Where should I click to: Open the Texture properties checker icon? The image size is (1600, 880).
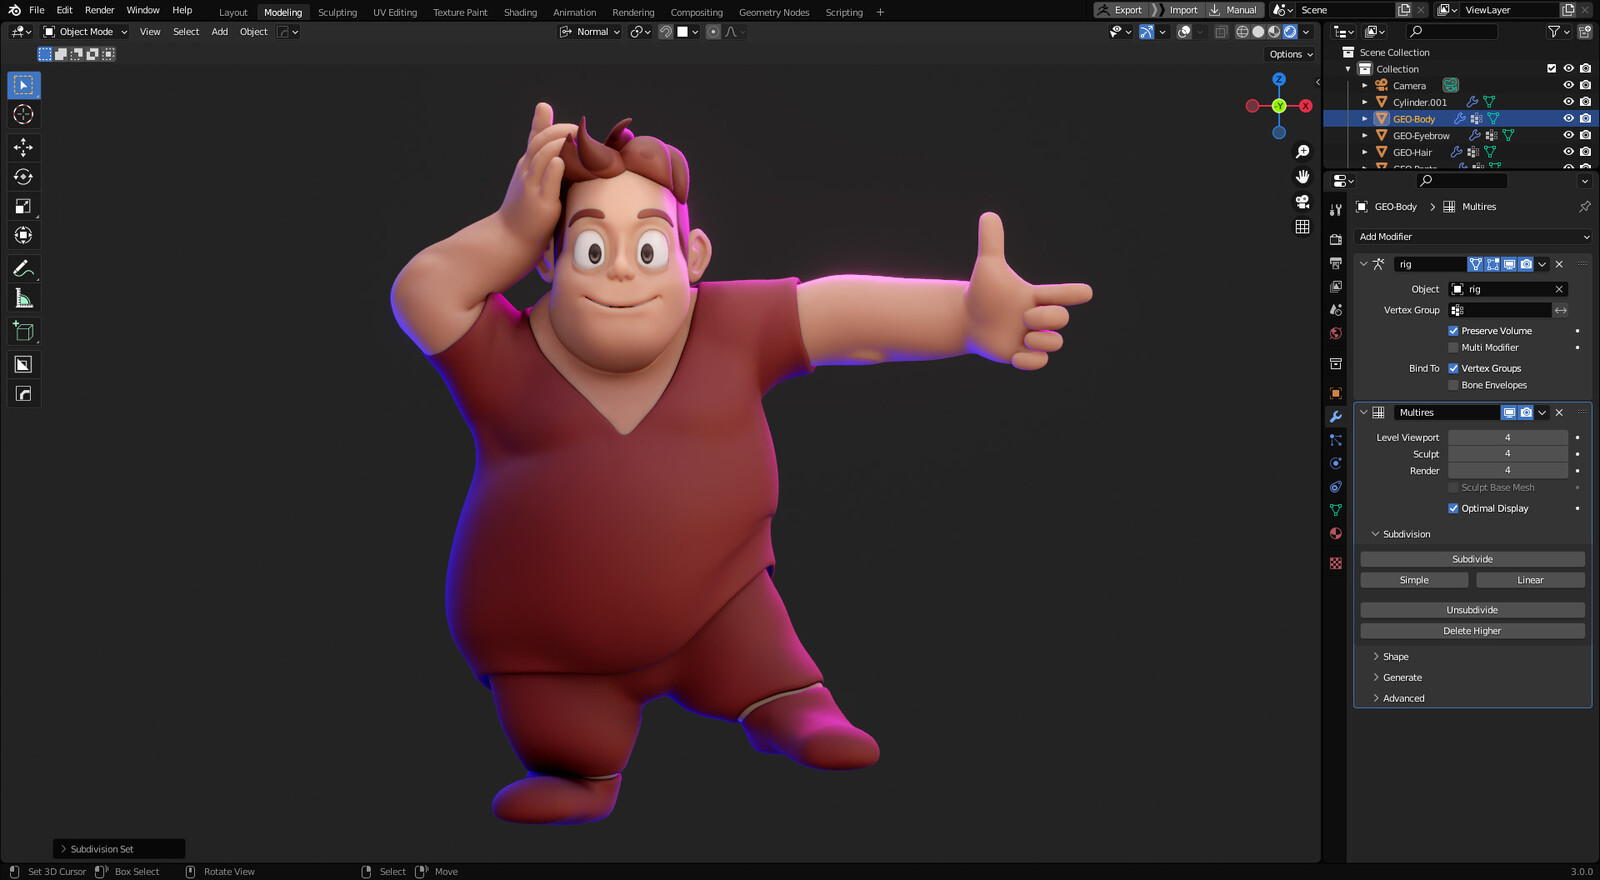pyautogui.click(x=1336, y=564)
